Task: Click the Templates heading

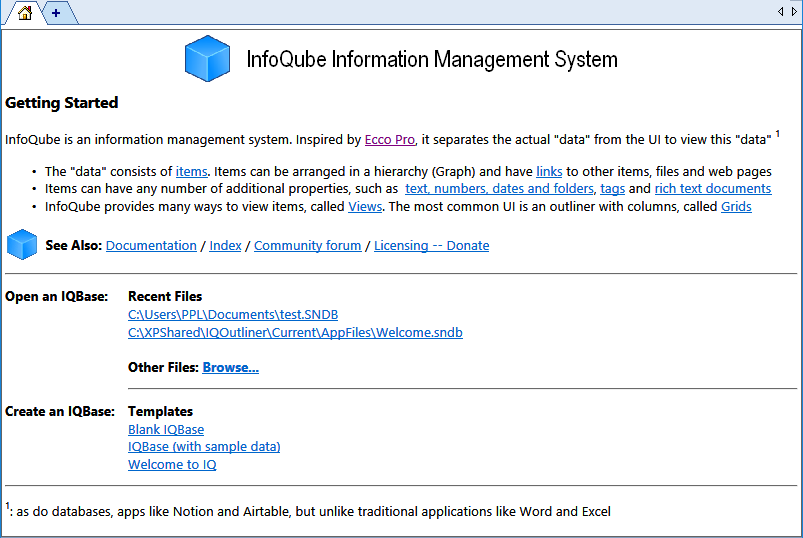Action: (x=160, y=412)
